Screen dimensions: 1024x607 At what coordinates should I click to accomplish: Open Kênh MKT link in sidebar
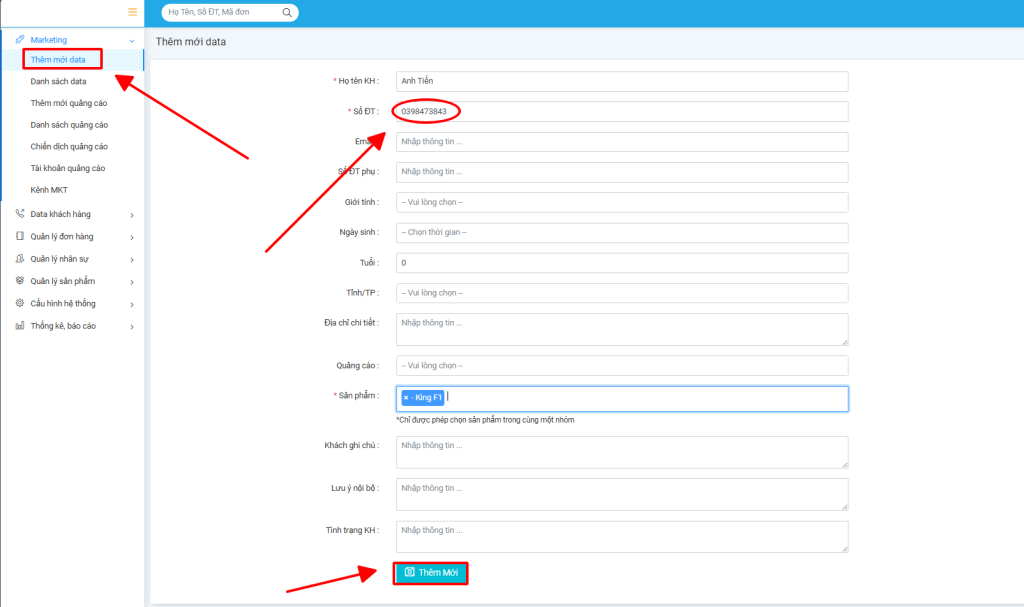click(49, 189)
